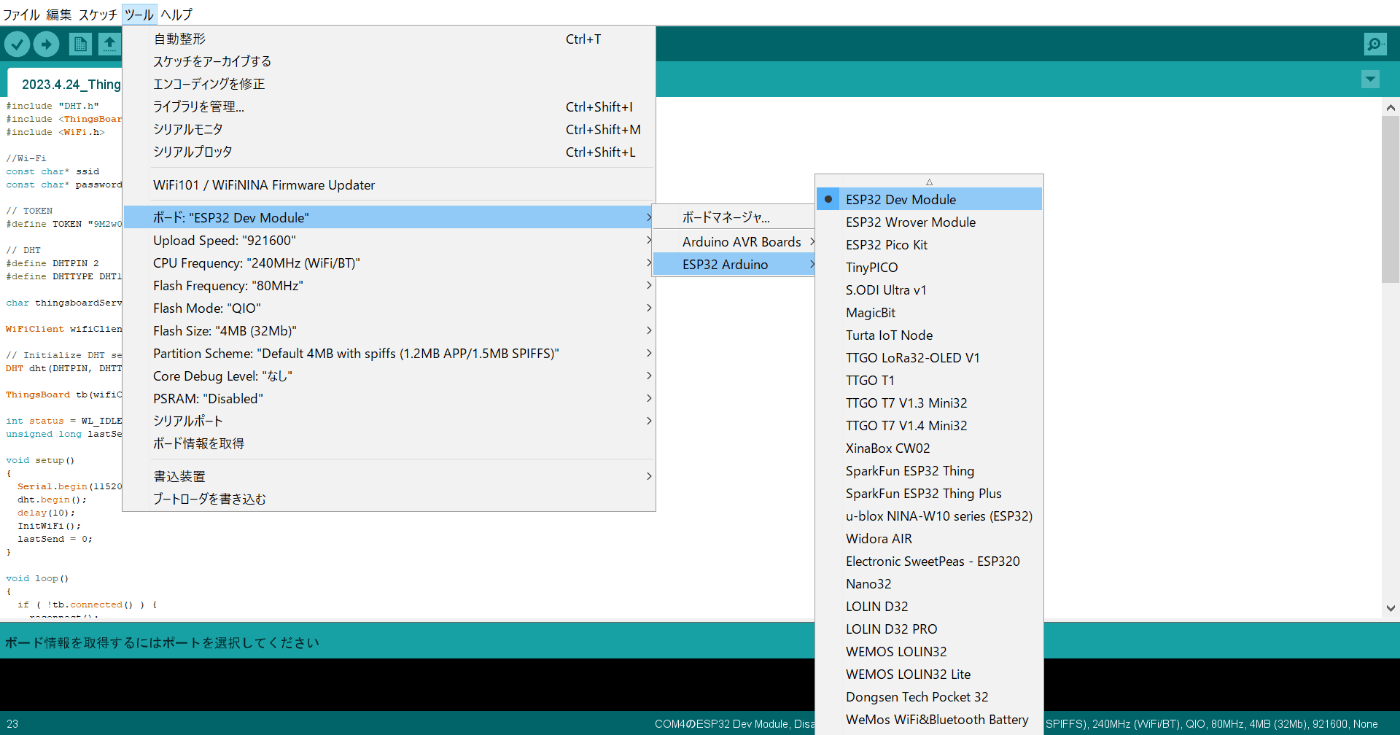Select the ESP32 Dev Module board

(x=930, y=199)
